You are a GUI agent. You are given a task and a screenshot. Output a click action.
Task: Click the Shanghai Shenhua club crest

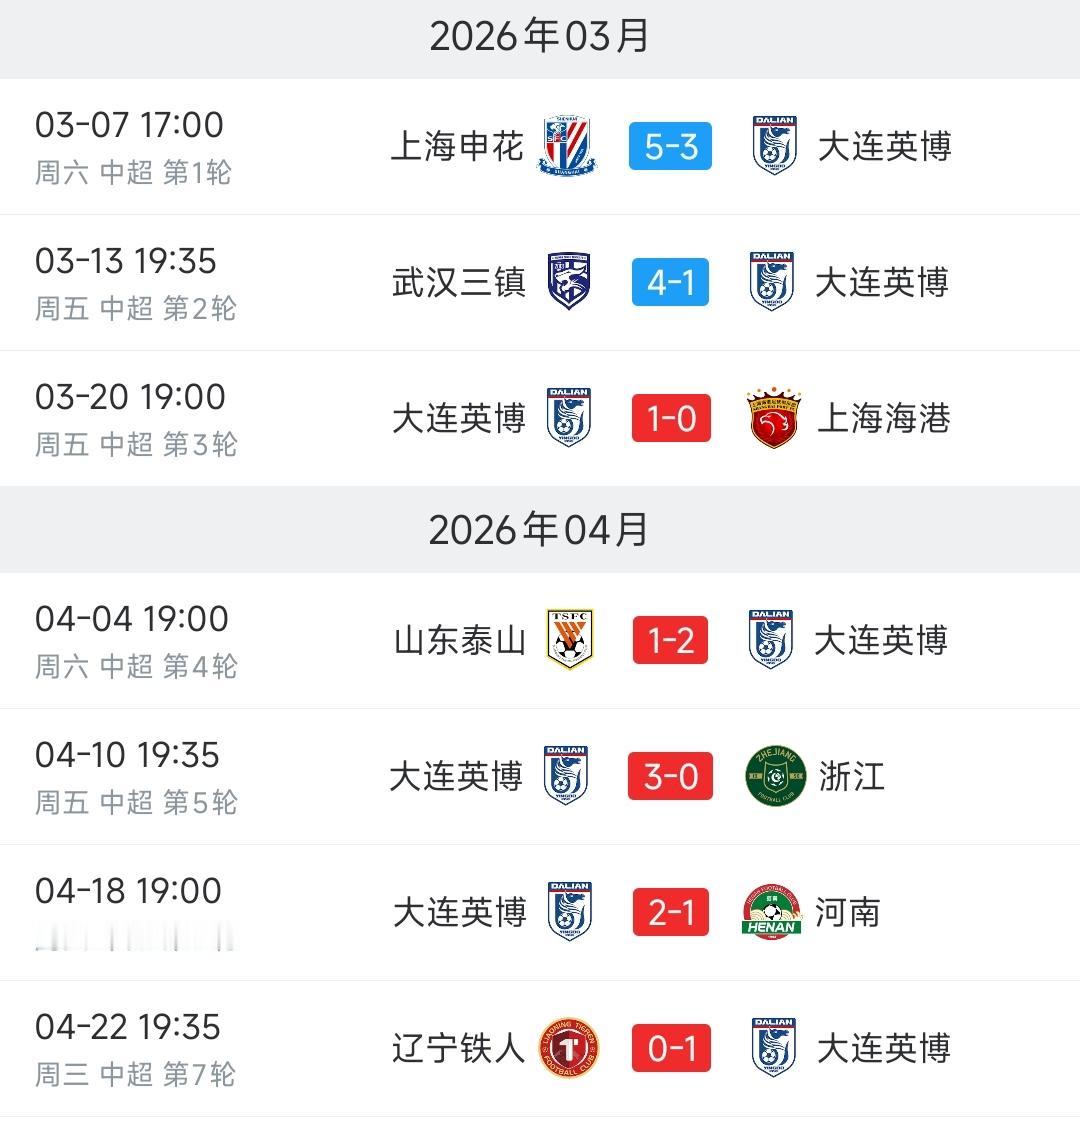point(567,145)
